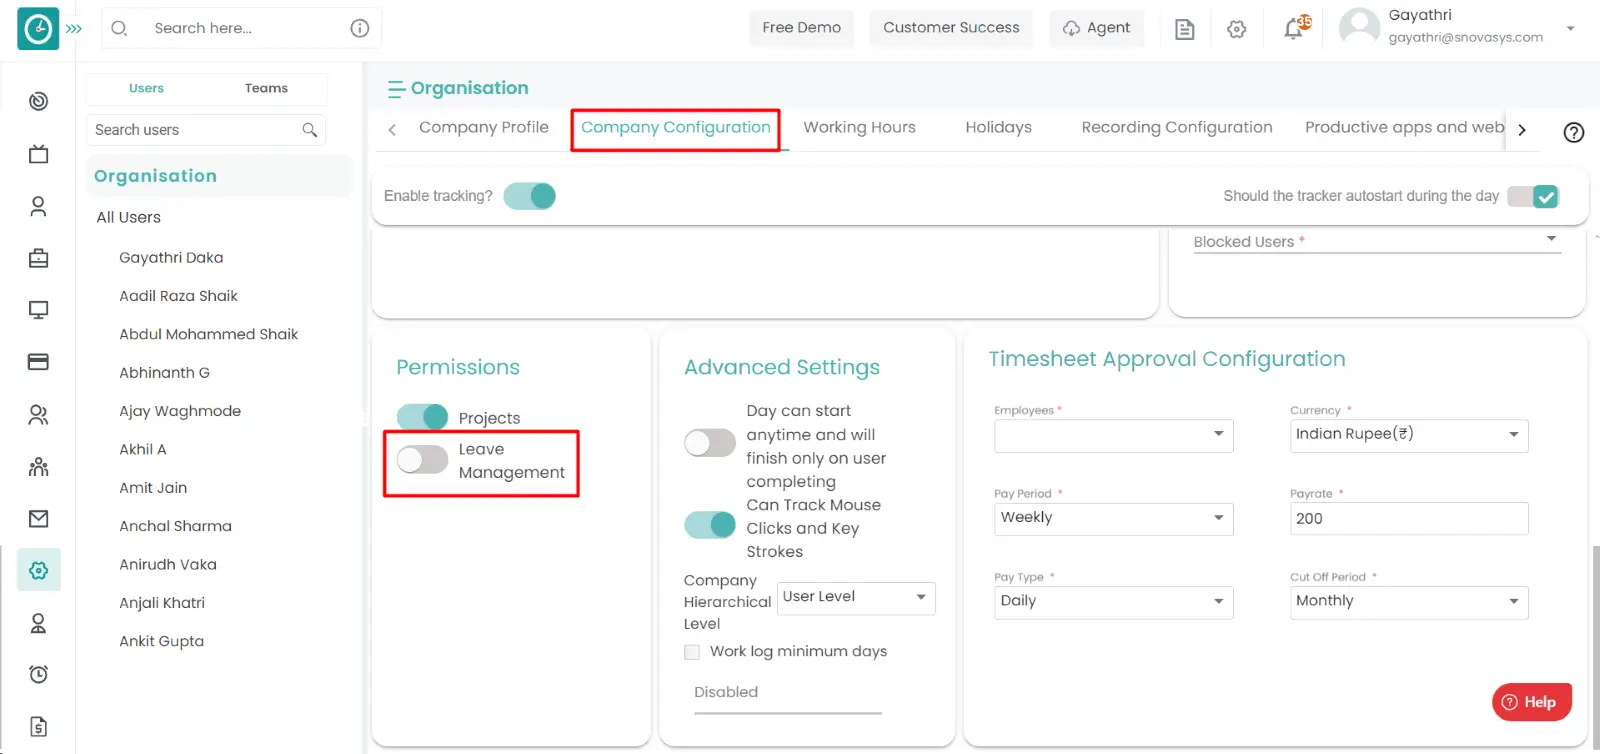
Task: Open the document icon in top bar
Action: point(1185,29)
